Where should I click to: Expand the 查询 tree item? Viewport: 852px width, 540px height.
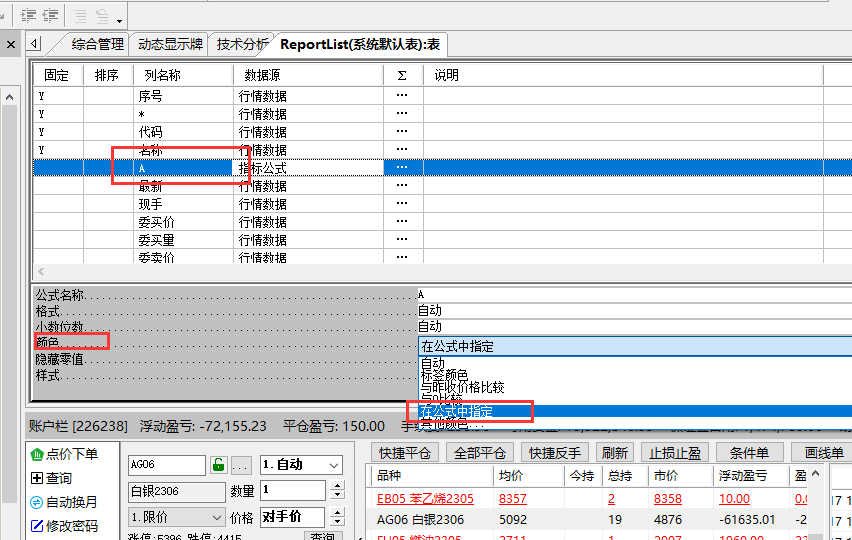(x=52, y=478)
